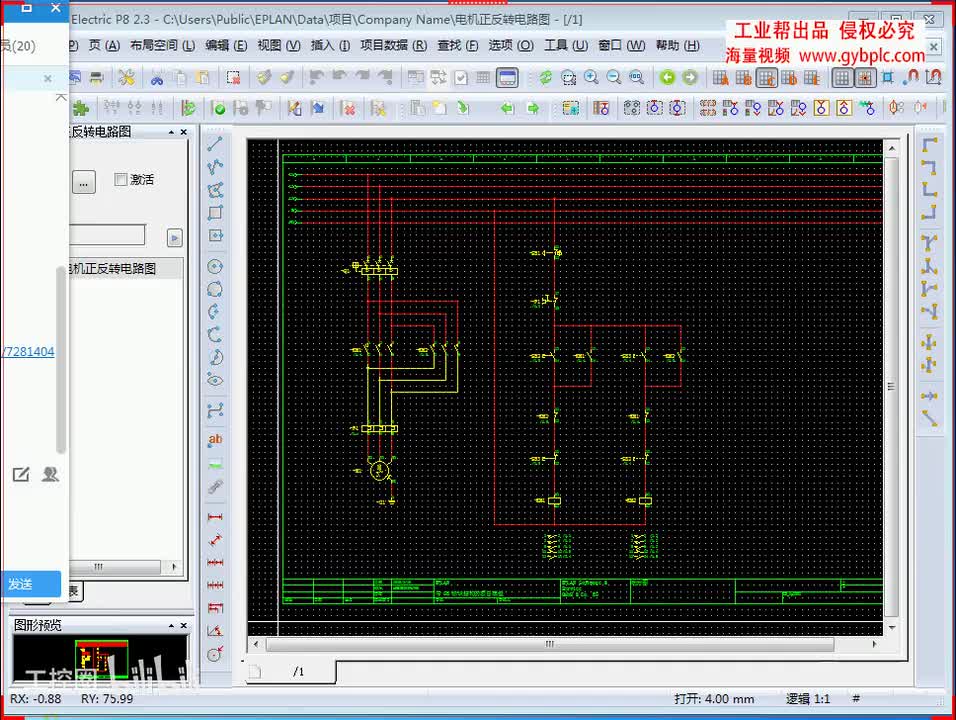
Task: Select the Polygon drawing tool
Action: pos(215,190)
